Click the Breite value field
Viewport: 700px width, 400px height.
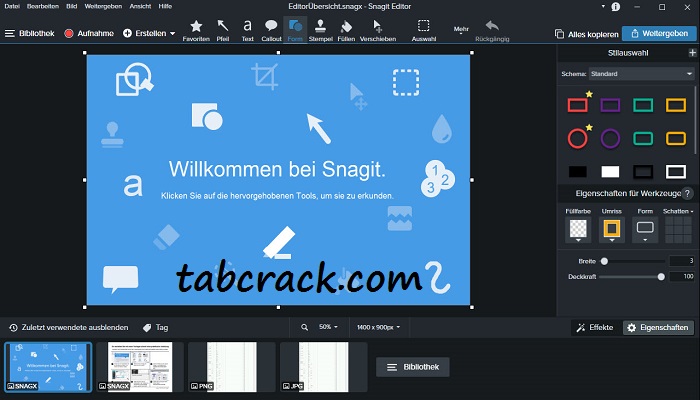pyautogui.click(x=682, y=261)
